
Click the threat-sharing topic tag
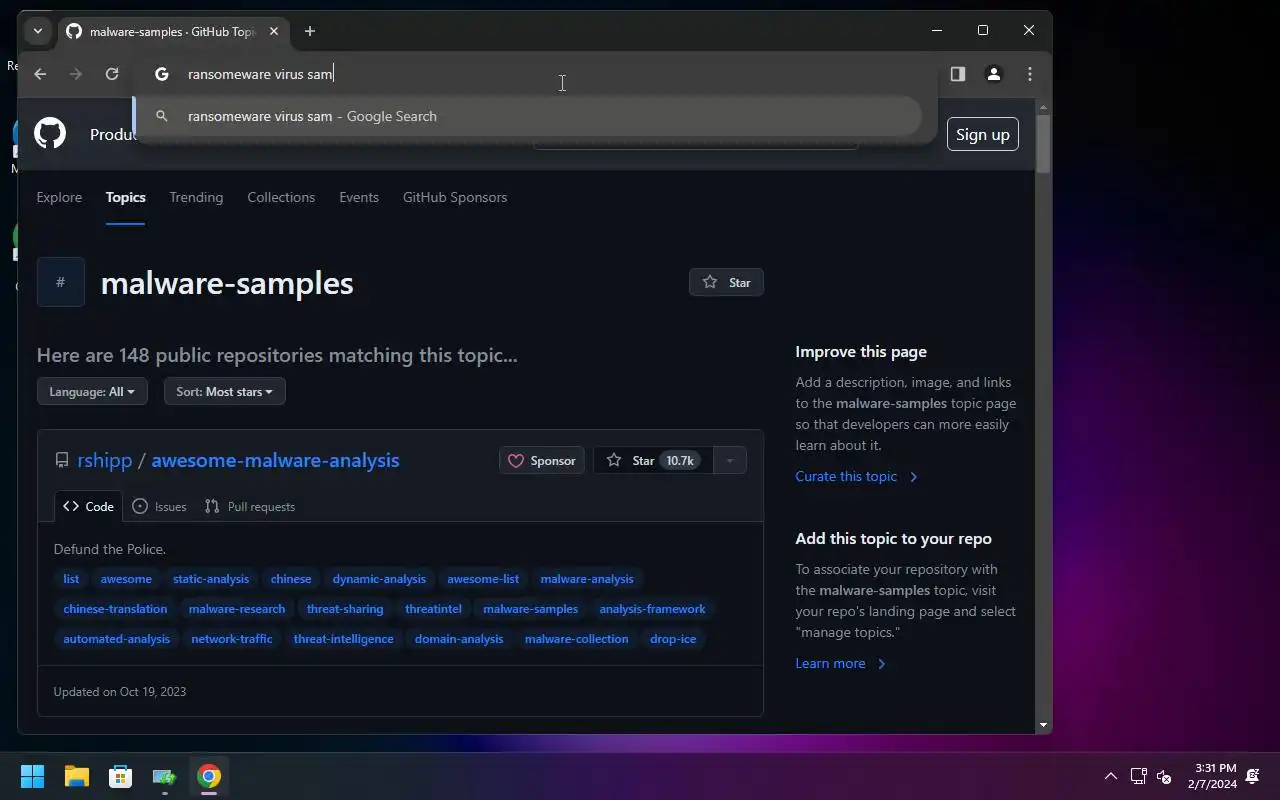tap(345, 609)
